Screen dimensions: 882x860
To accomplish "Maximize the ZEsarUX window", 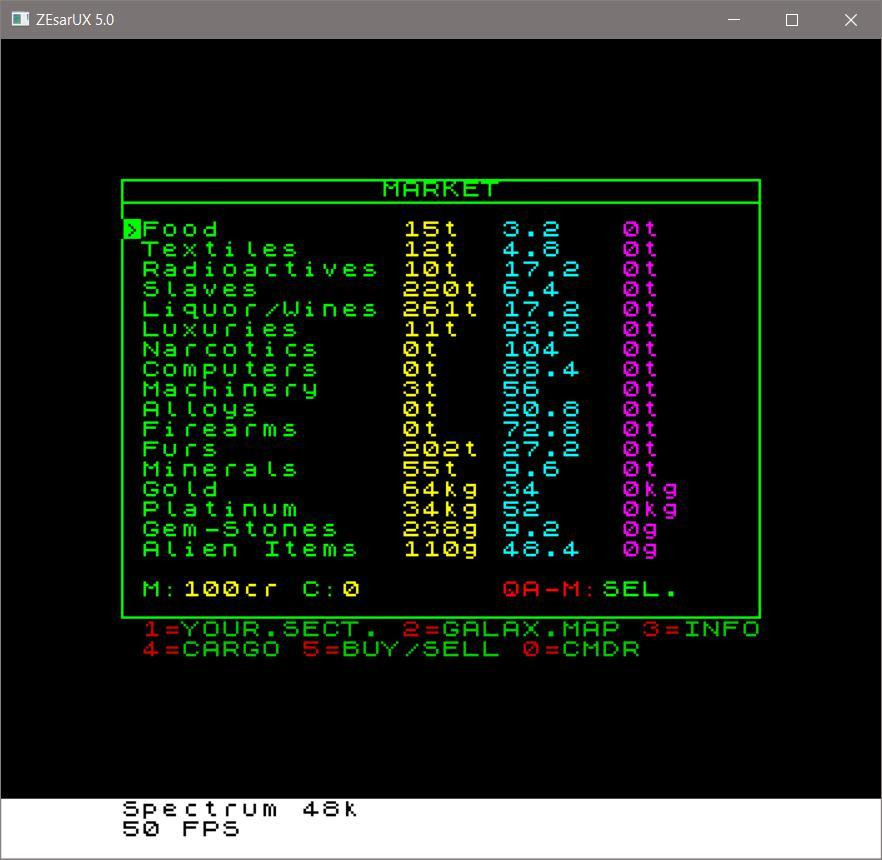I will click(x=792, y=20).
